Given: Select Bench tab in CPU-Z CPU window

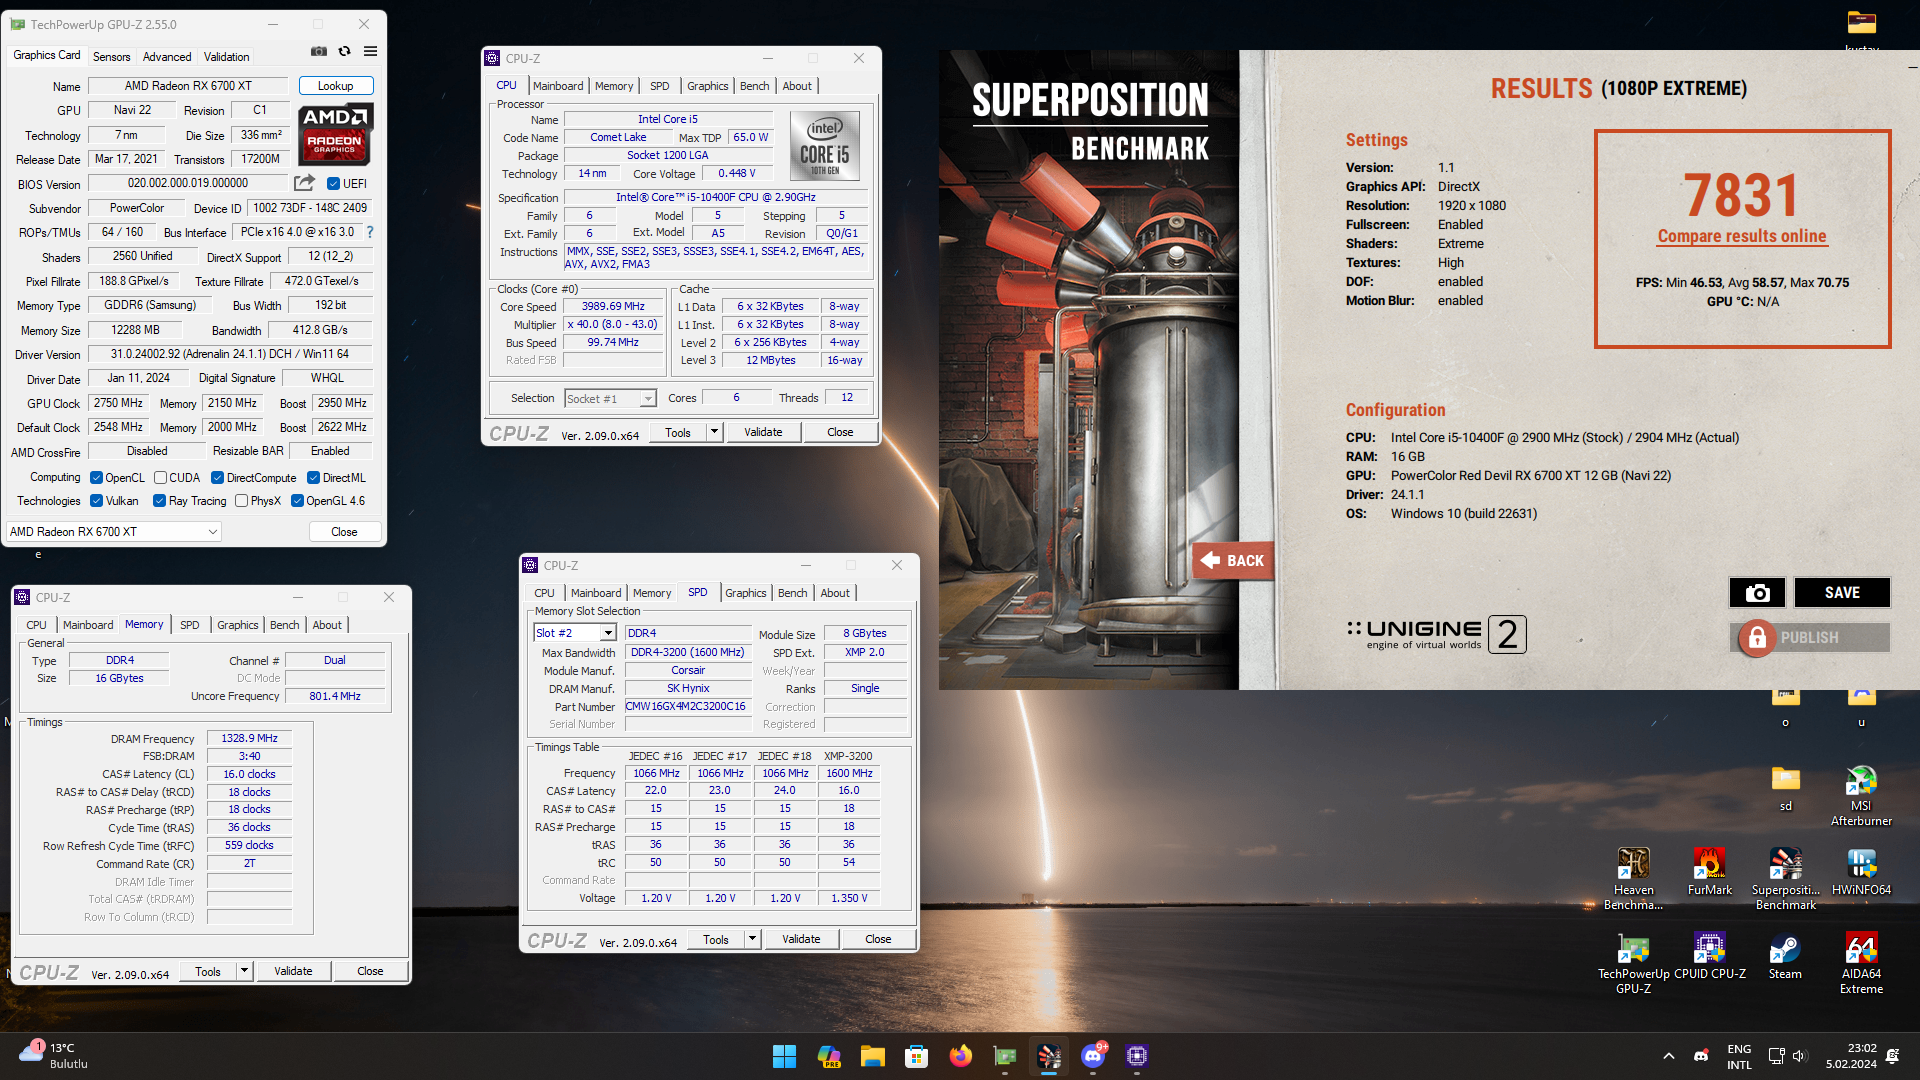Looking at the screenshot, I should (x=755, y=86).
